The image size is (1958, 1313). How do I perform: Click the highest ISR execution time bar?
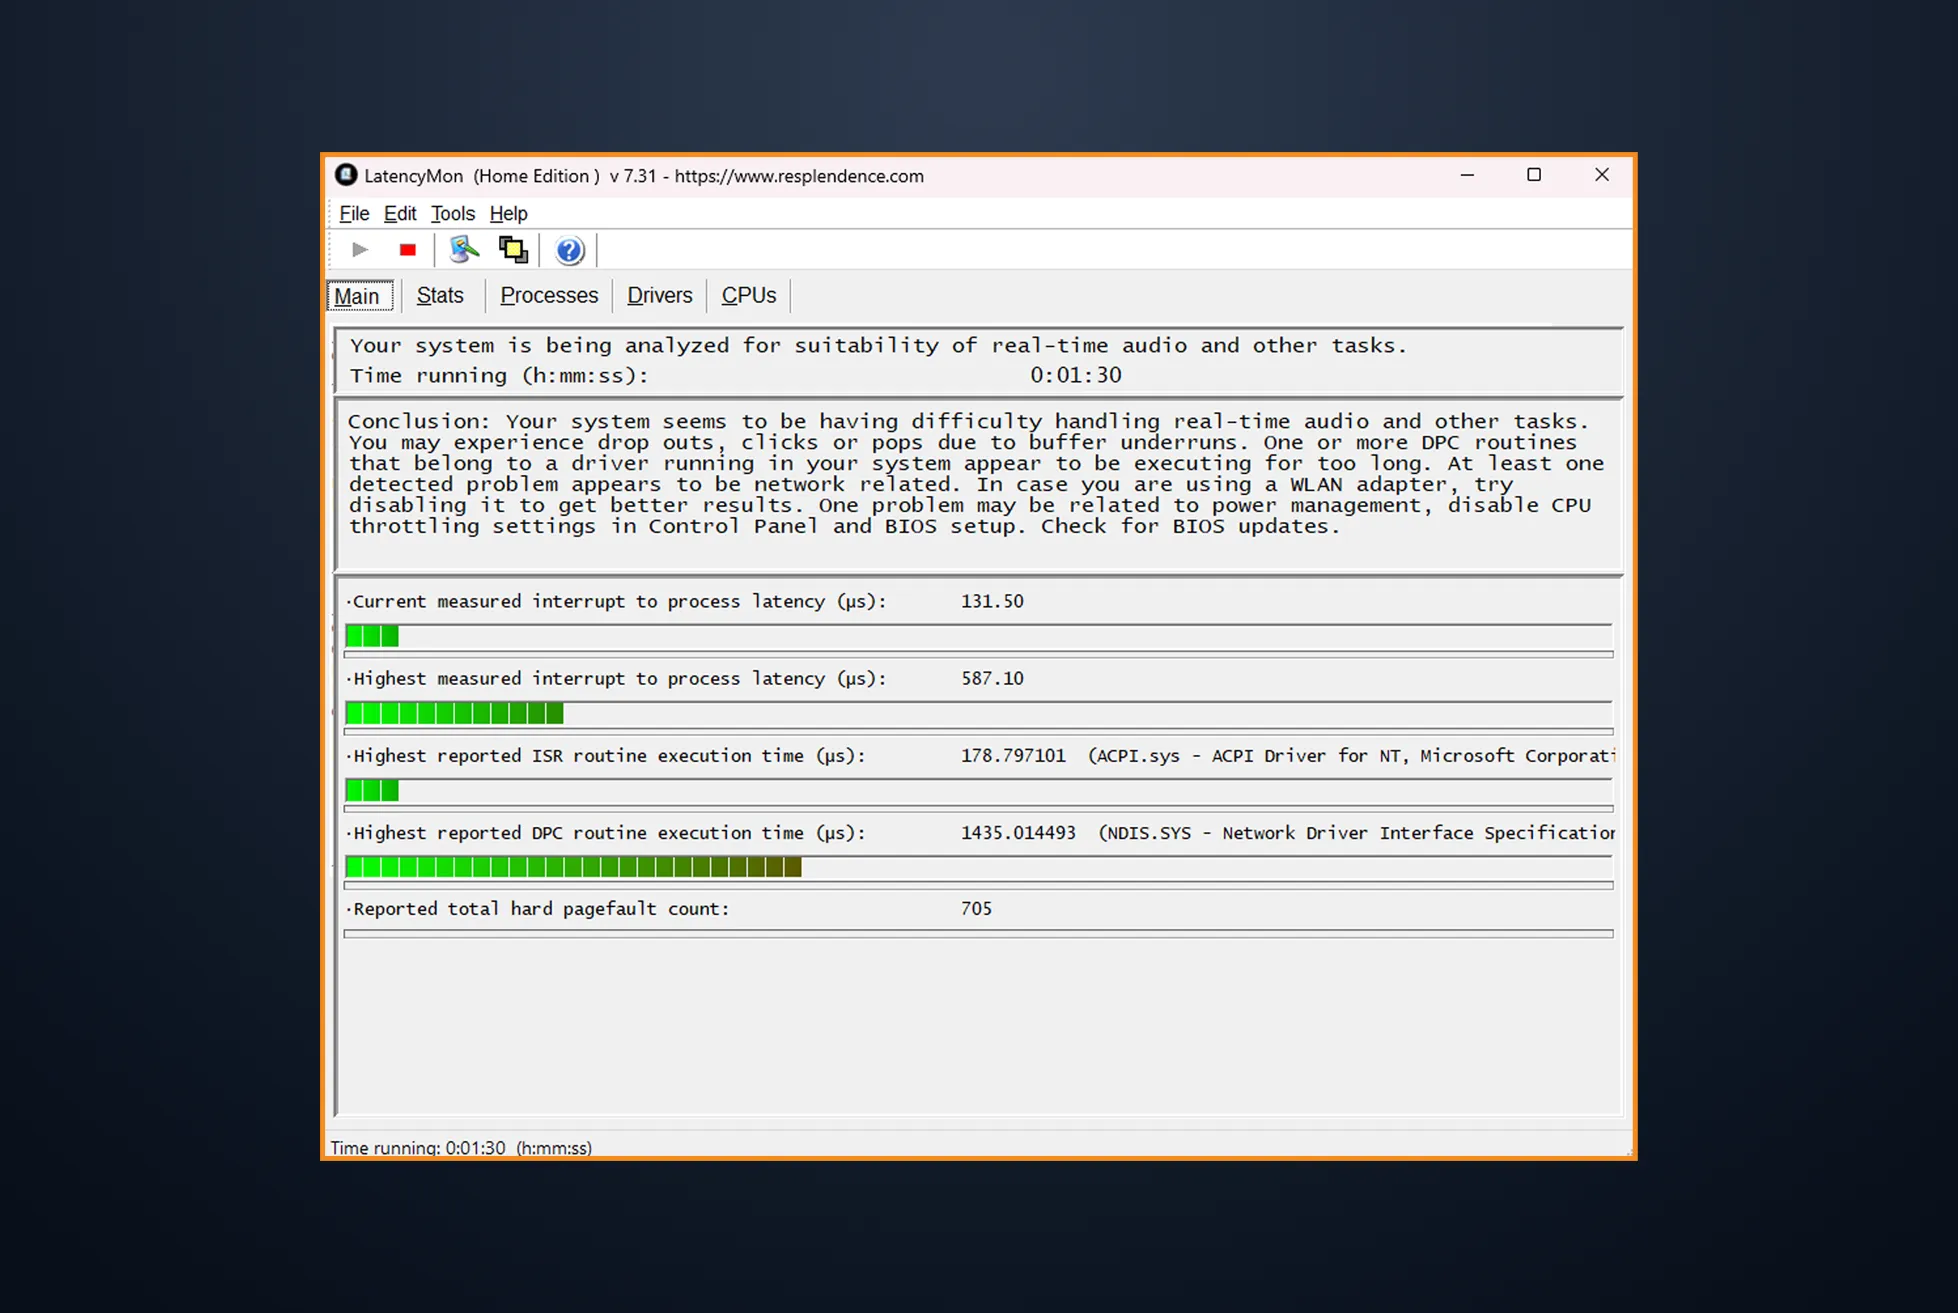click(978, 790)
